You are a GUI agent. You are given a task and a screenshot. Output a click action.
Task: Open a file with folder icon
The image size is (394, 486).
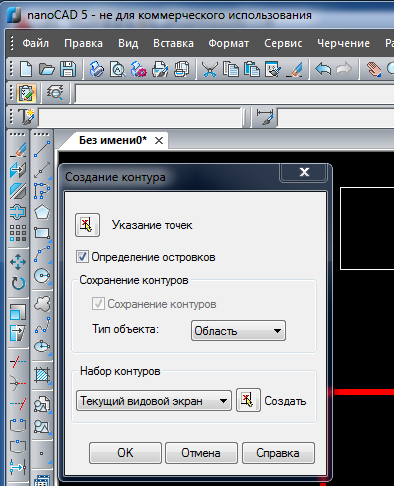click(x=47, y=69)
